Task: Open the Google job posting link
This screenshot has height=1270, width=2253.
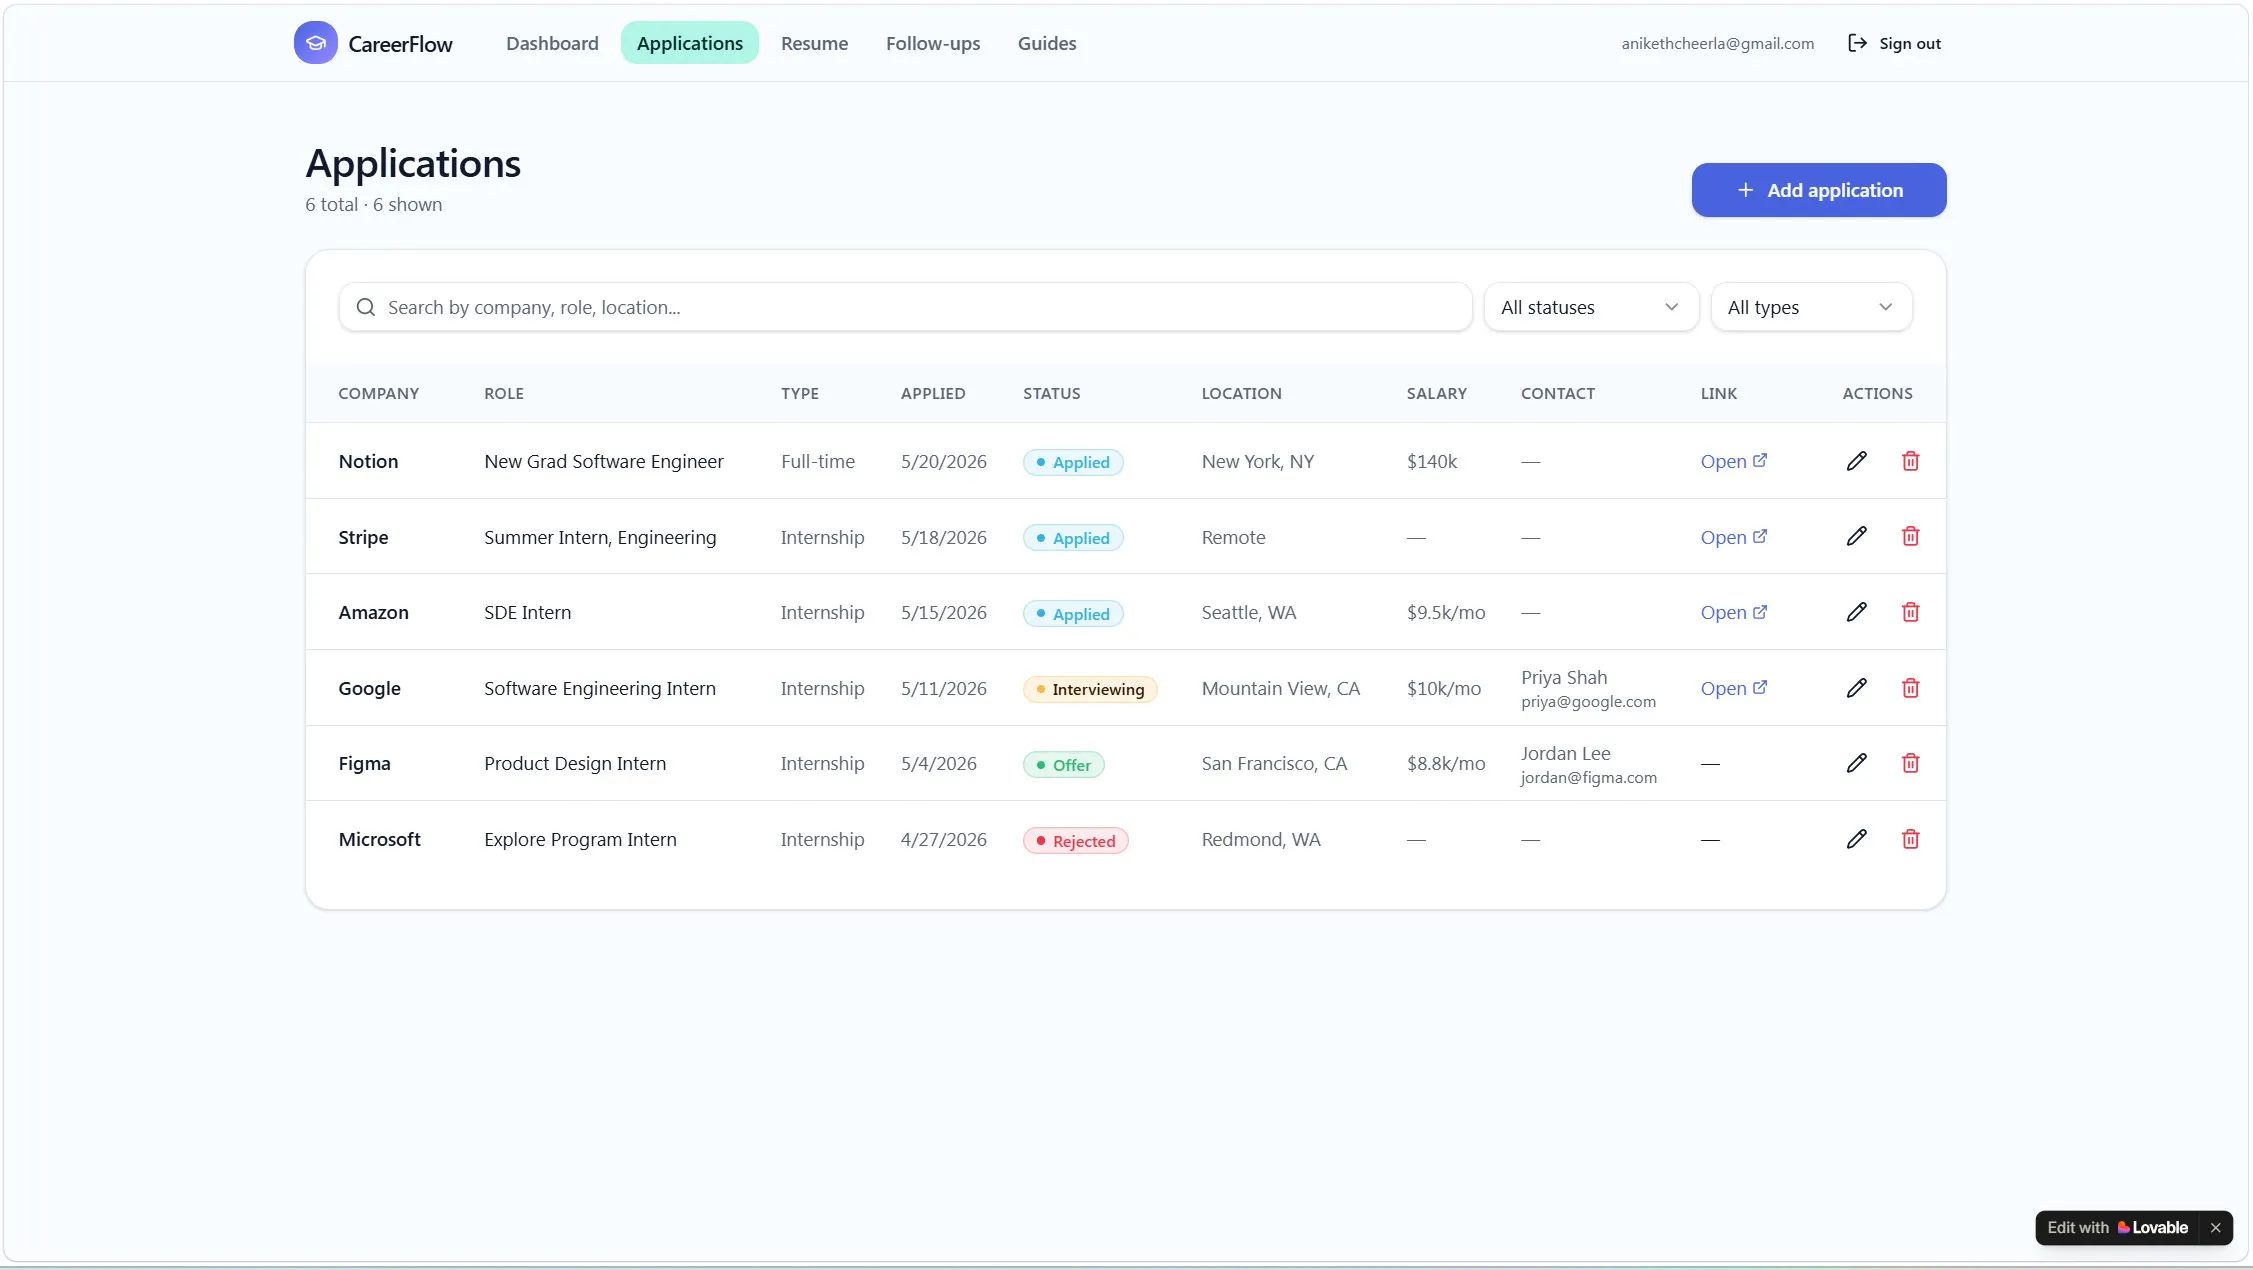Action: point(1734,688)
